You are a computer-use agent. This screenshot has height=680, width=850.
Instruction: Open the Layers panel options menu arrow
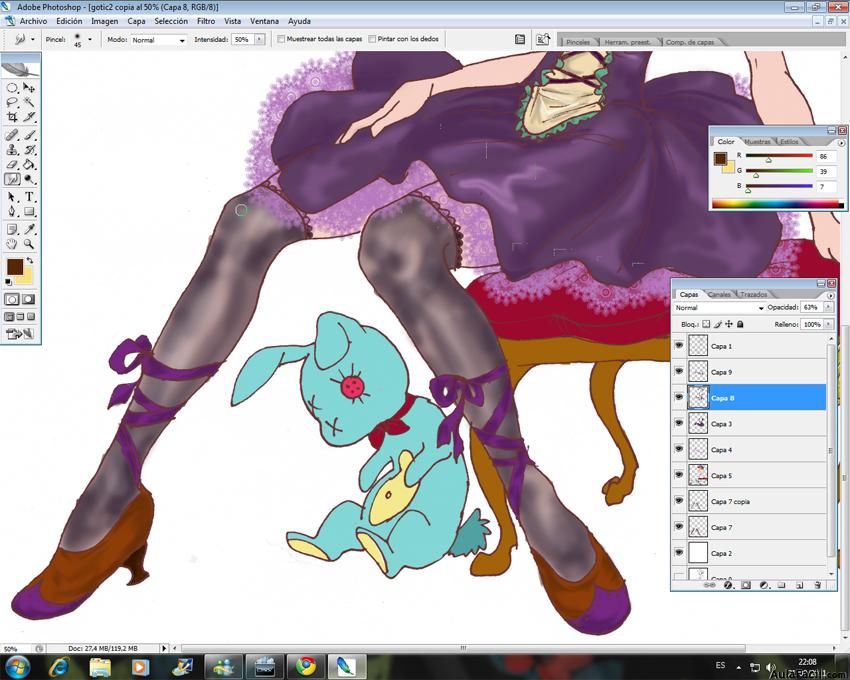click(x=830, y=296)
